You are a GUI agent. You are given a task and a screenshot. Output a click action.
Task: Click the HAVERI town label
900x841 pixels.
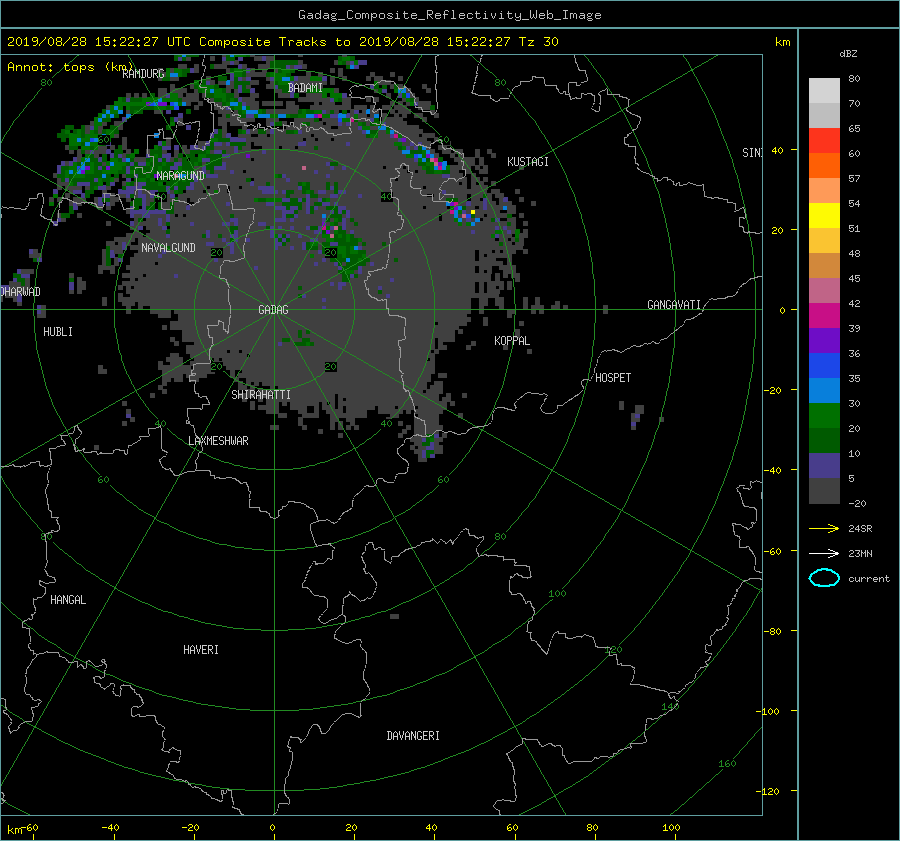click(x=201, y=650)
